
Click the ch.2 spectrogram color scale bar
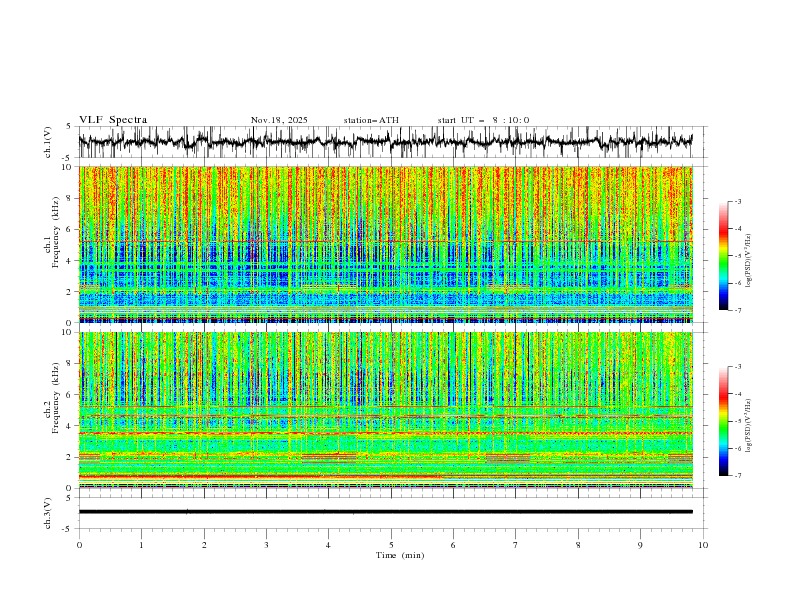(x=723, y=421)
